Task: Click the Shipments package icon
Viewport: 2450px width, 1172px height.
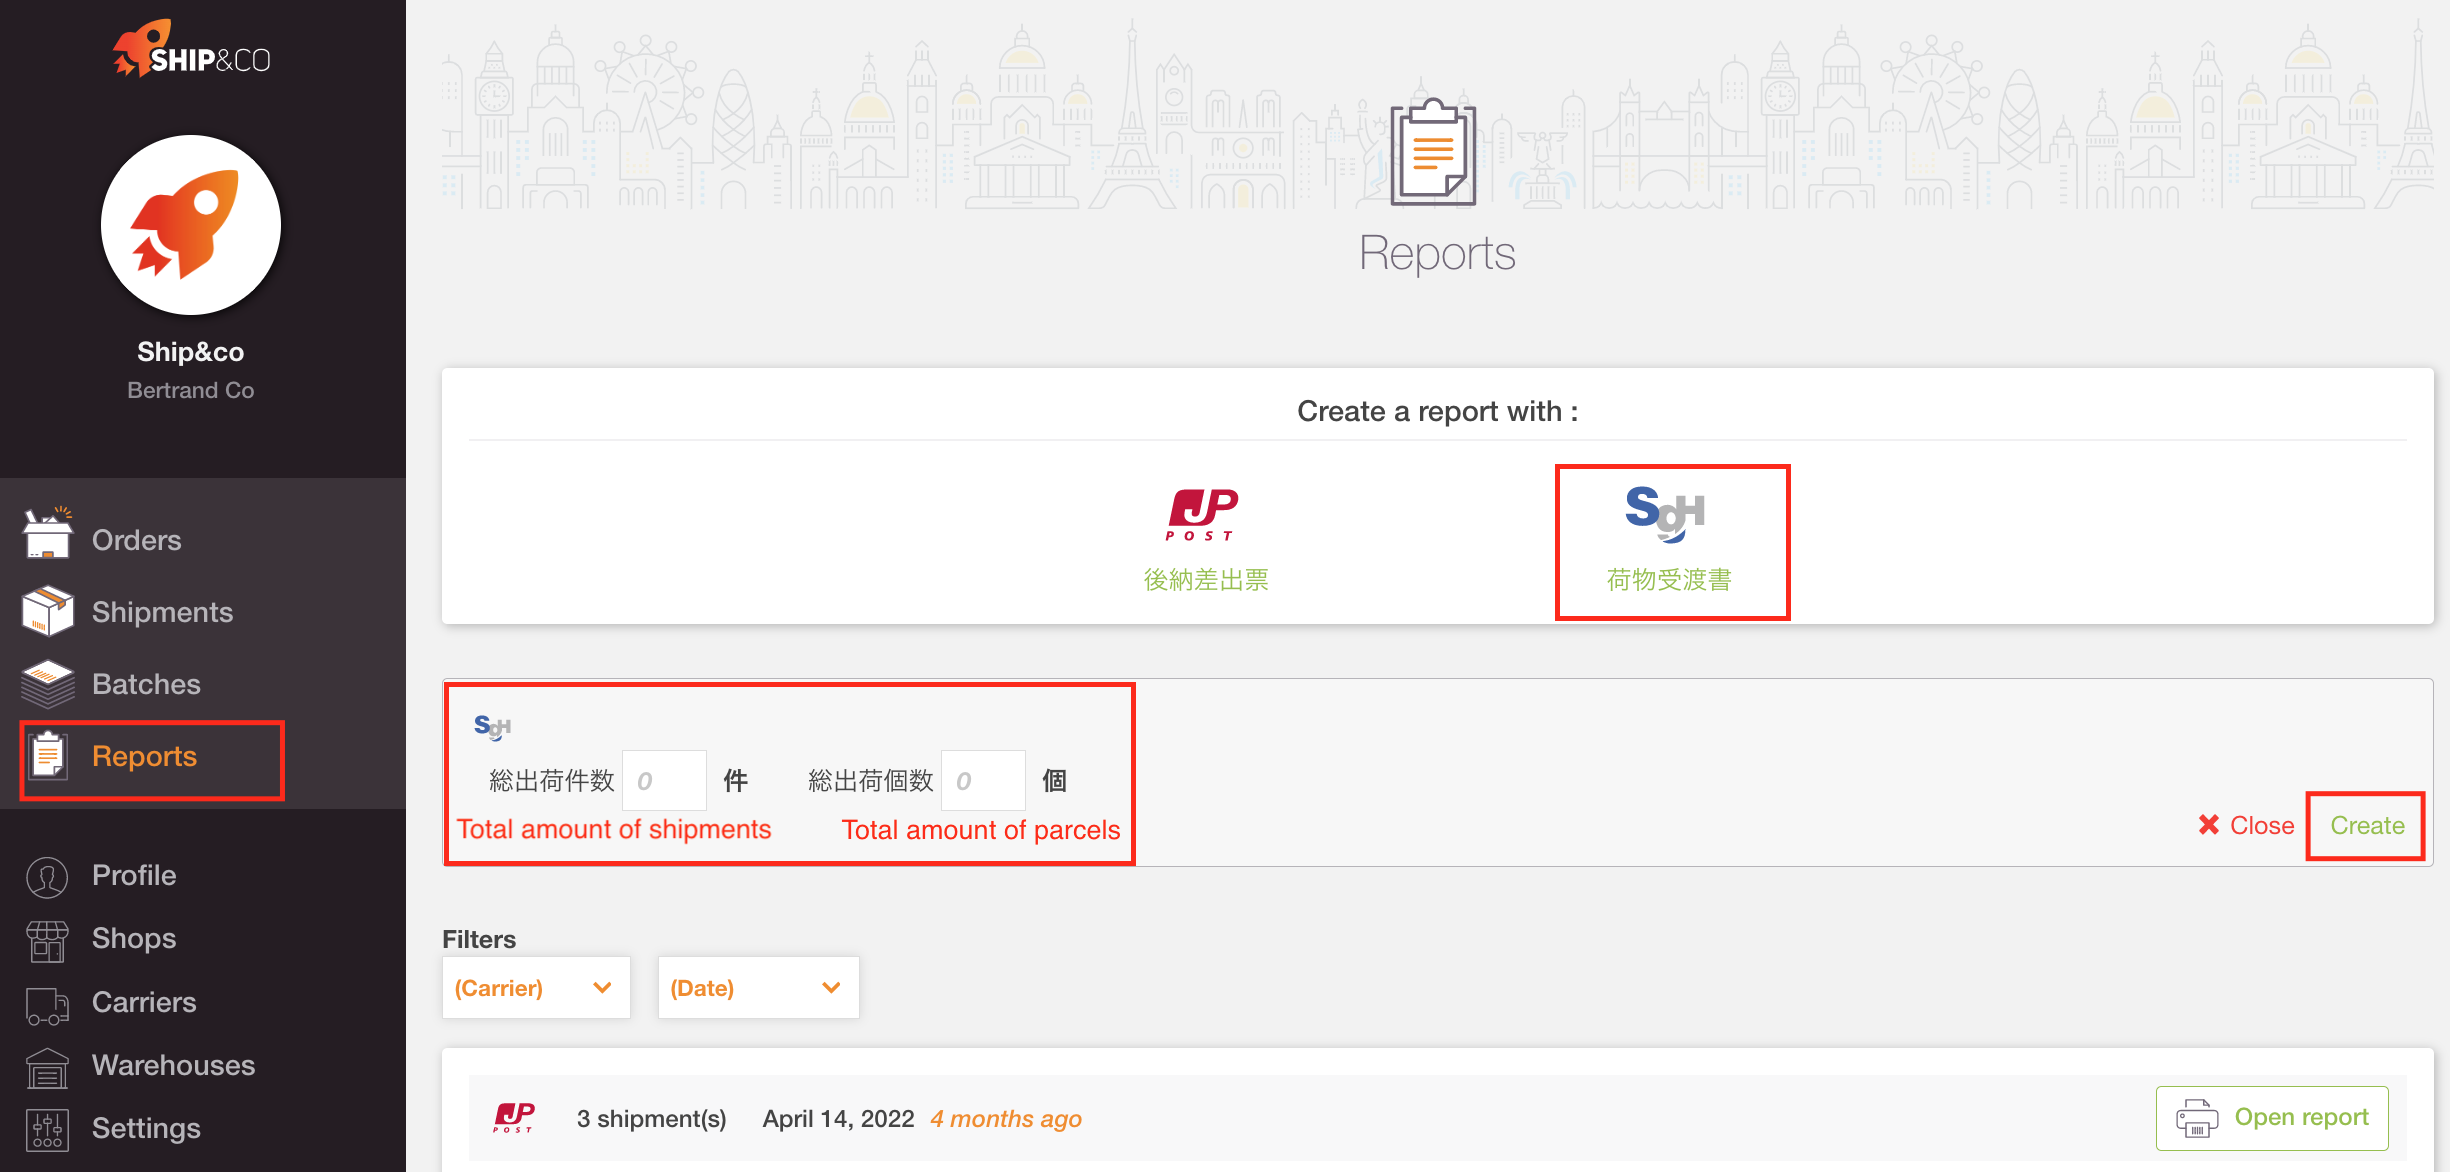Action: coord(47,611)
